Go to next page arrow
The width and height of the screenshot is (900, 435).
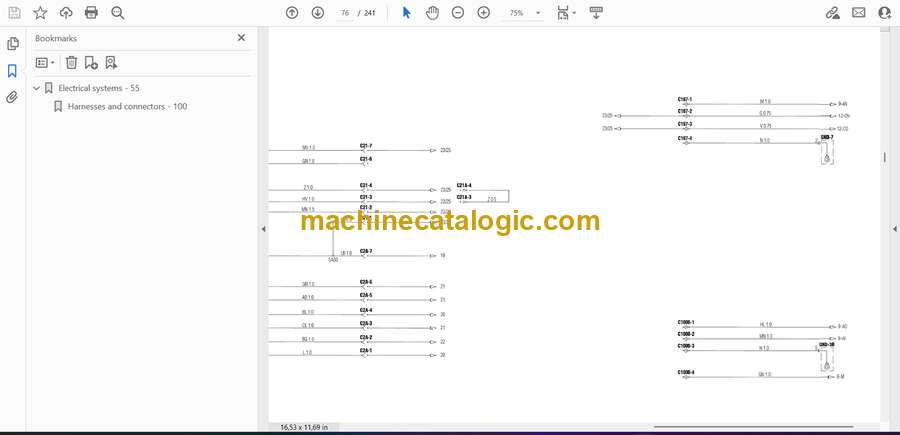317,13
